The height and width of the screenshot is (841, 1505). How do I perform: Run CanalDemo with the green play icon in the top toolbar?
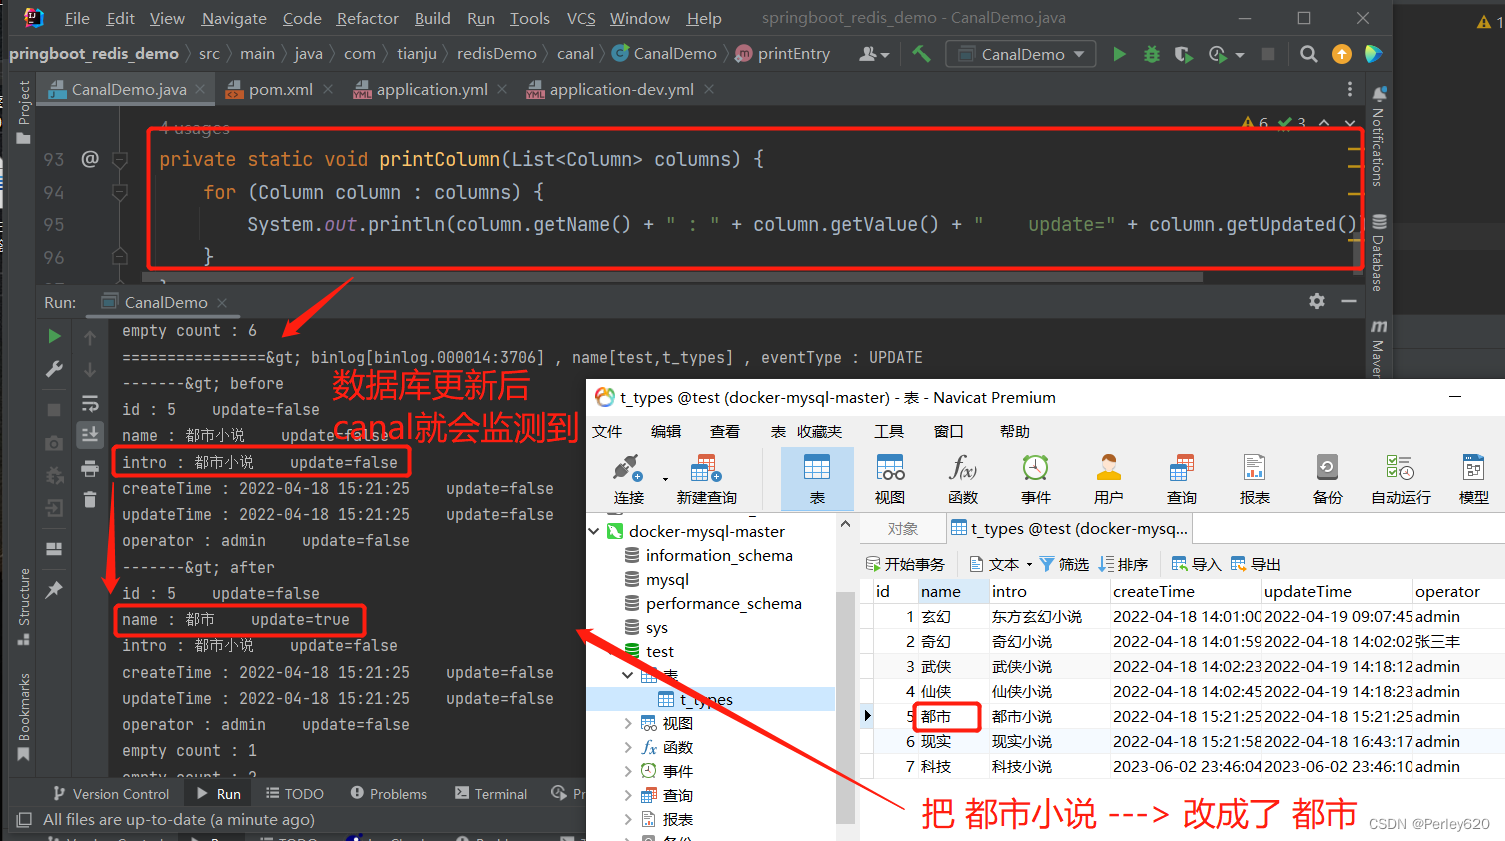pos(1119,54)
